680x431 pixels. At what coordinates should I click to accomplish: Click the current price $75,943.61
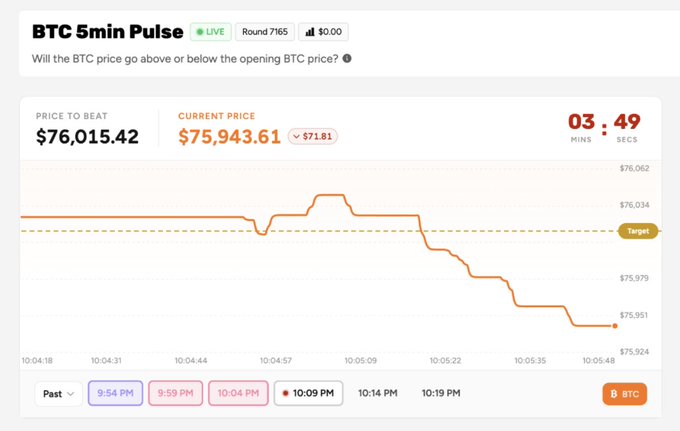[229, 137]
